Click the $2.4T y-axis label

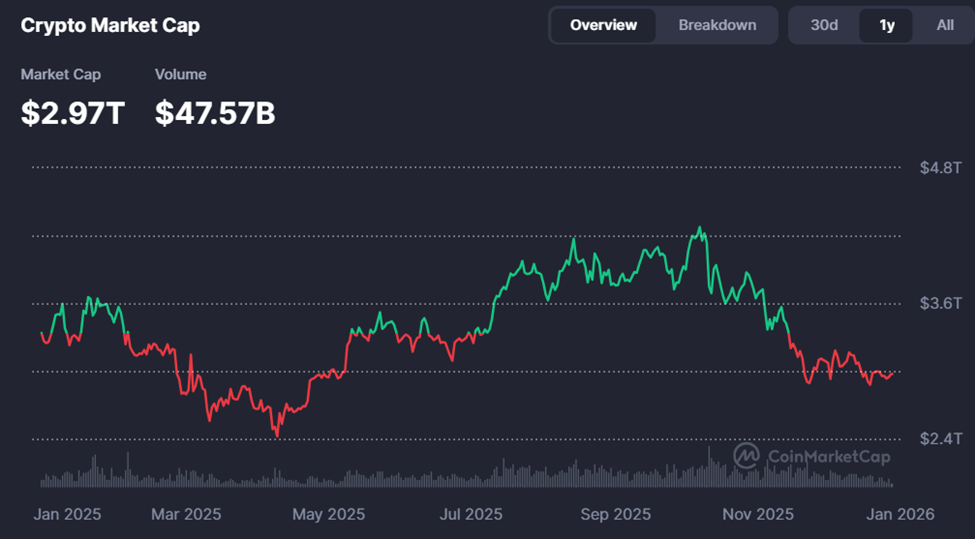pos(941,438)
